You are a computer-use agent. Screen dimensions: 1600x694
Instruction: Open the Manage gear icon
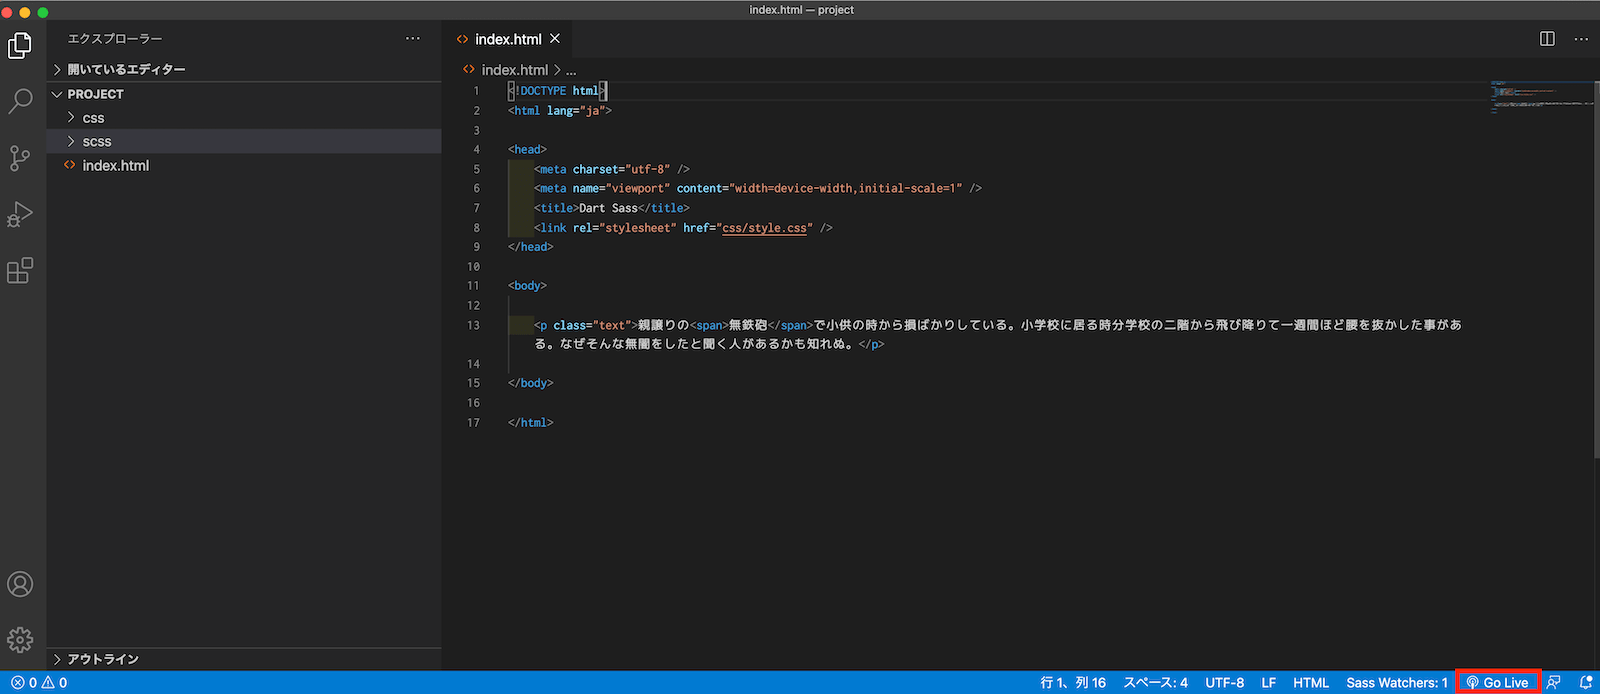pos(20,640)
